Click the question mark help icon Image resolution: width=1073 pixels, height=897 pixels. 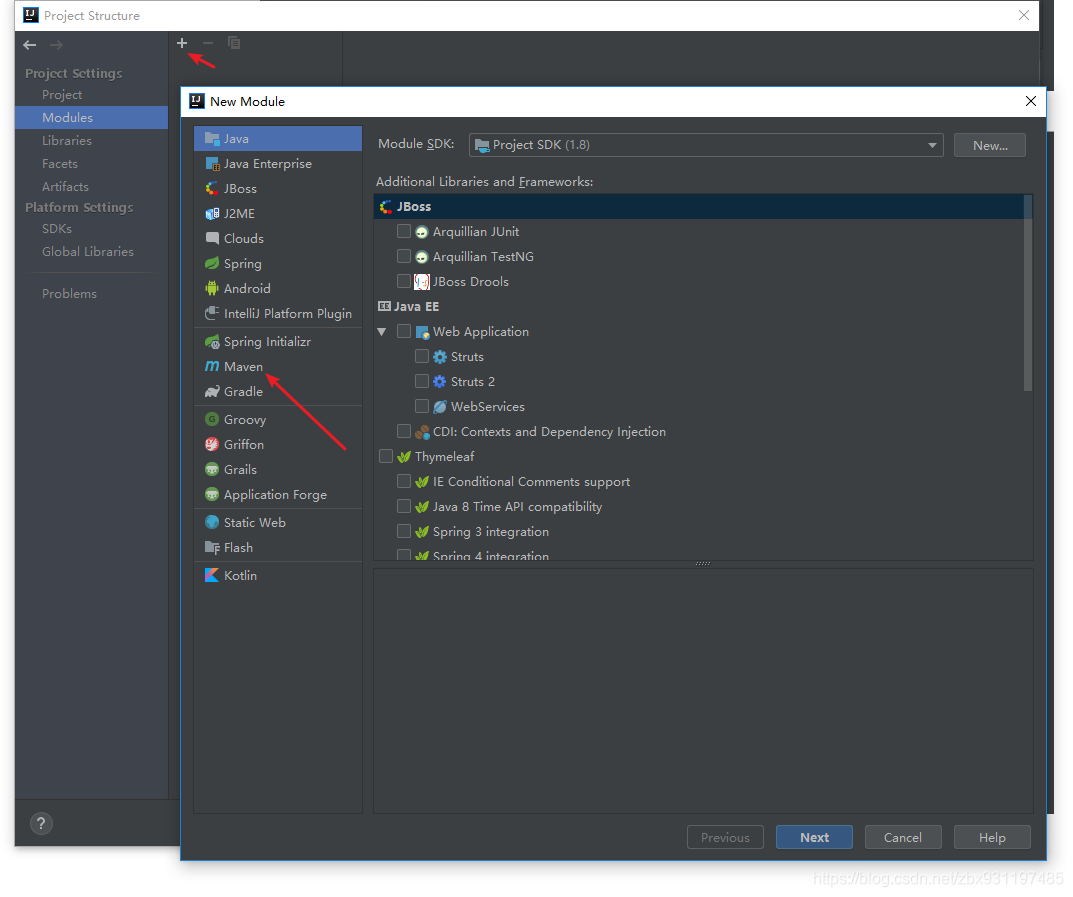(41, 823)
